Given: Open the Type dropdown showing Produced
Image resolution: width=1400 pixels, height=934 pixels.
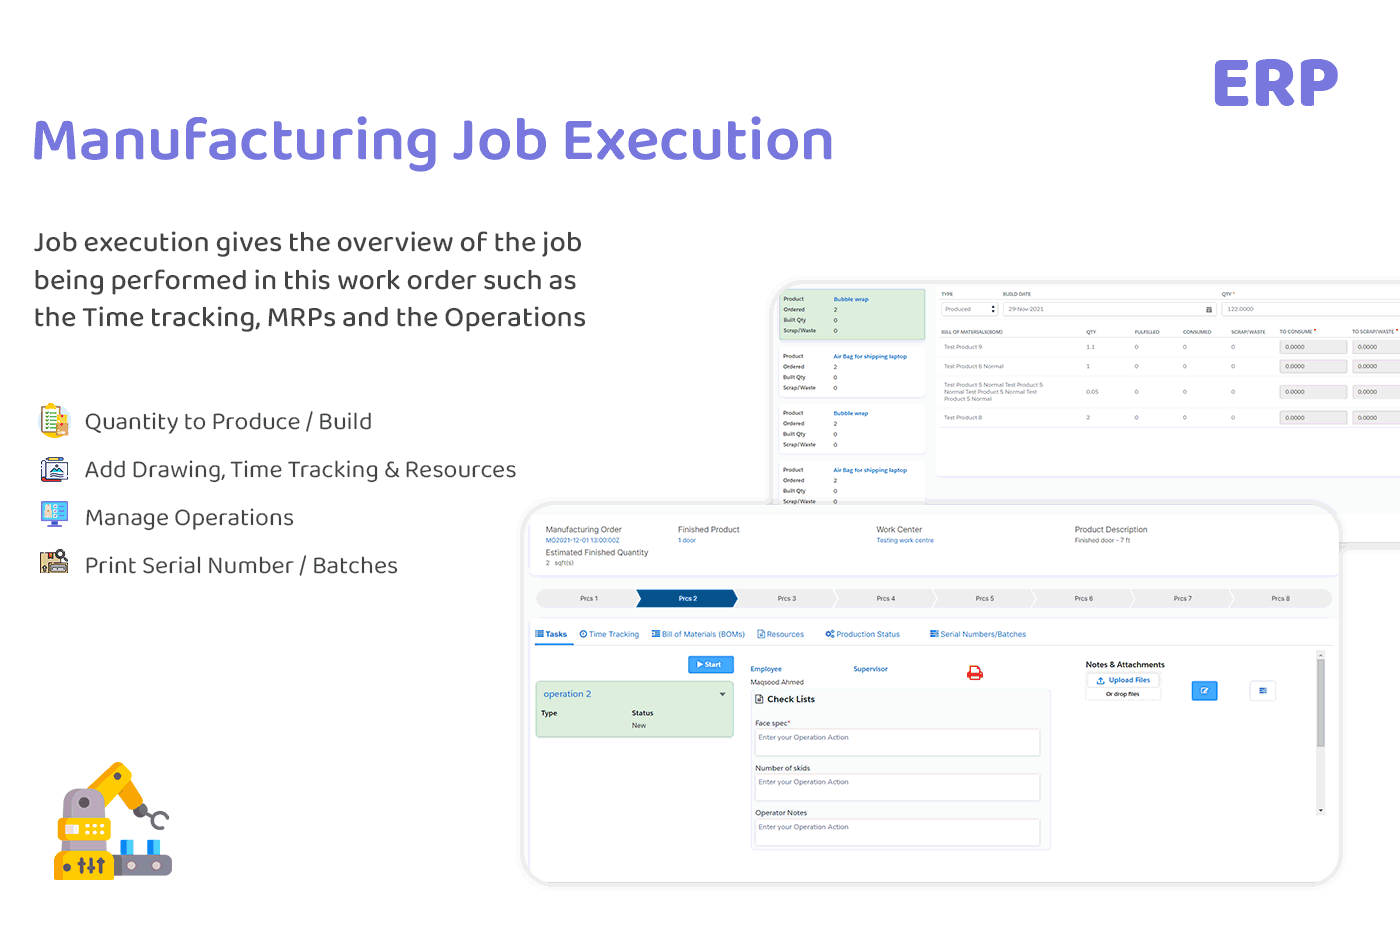Looking at the screenshot, I should tap(968, 308).
